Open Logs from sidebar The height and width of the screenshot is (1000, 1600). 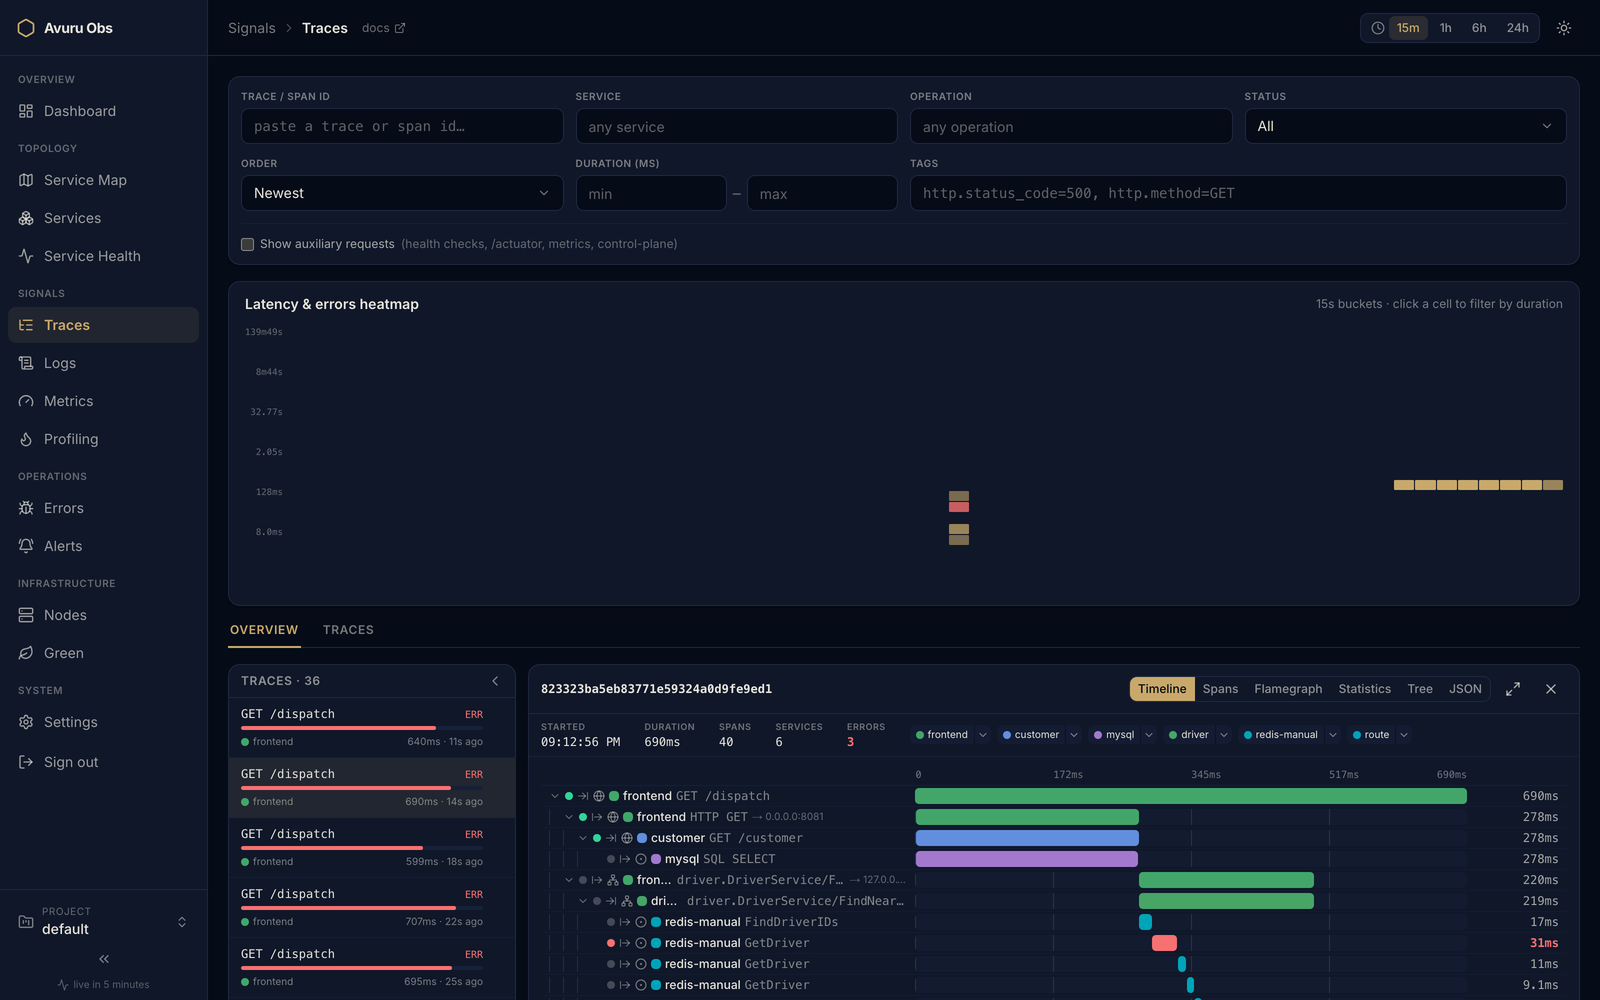103,363
